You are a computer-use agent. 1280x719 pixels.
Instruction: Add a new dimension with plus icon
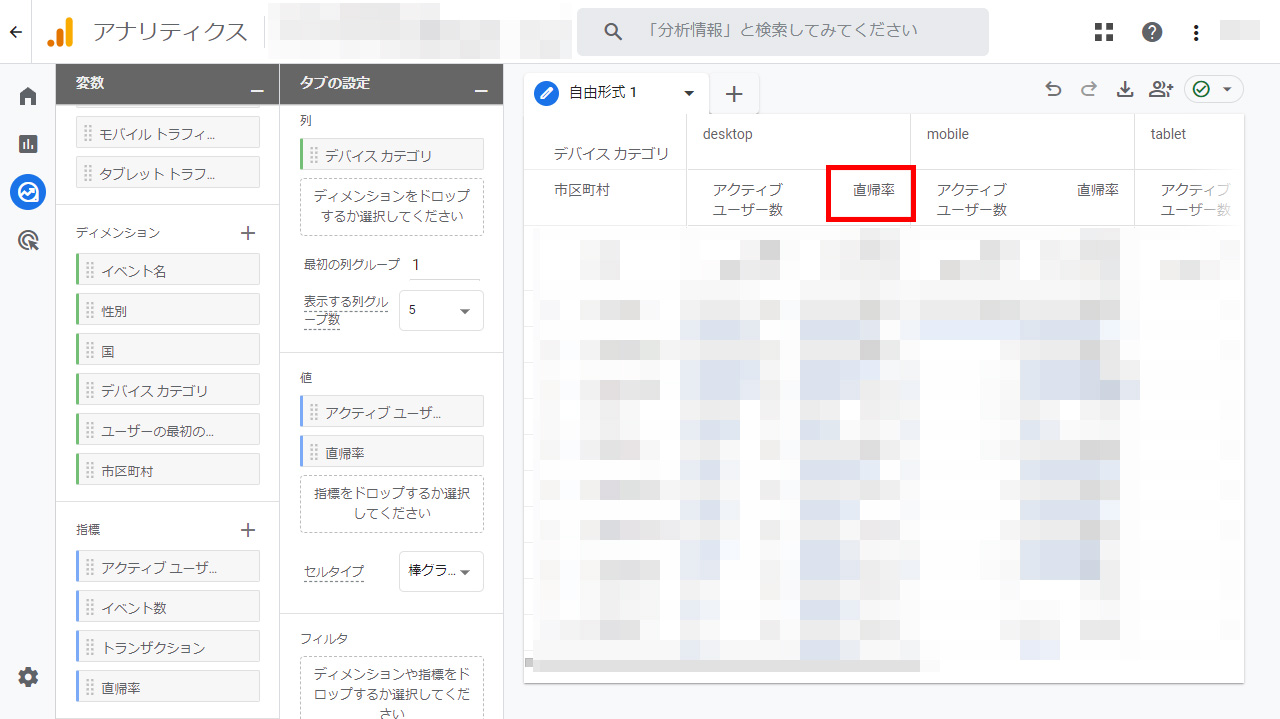[248, 233]
